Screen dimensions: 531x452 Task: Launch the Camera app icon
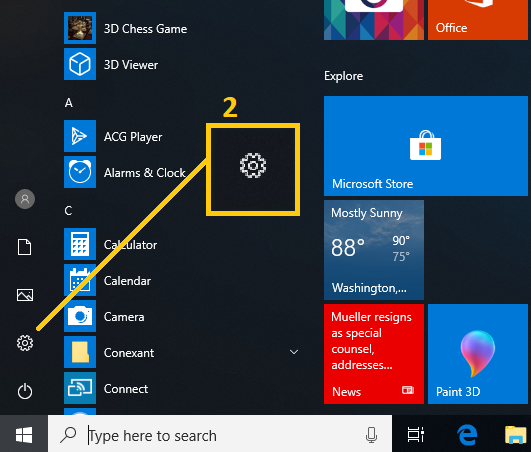[80, 316]
